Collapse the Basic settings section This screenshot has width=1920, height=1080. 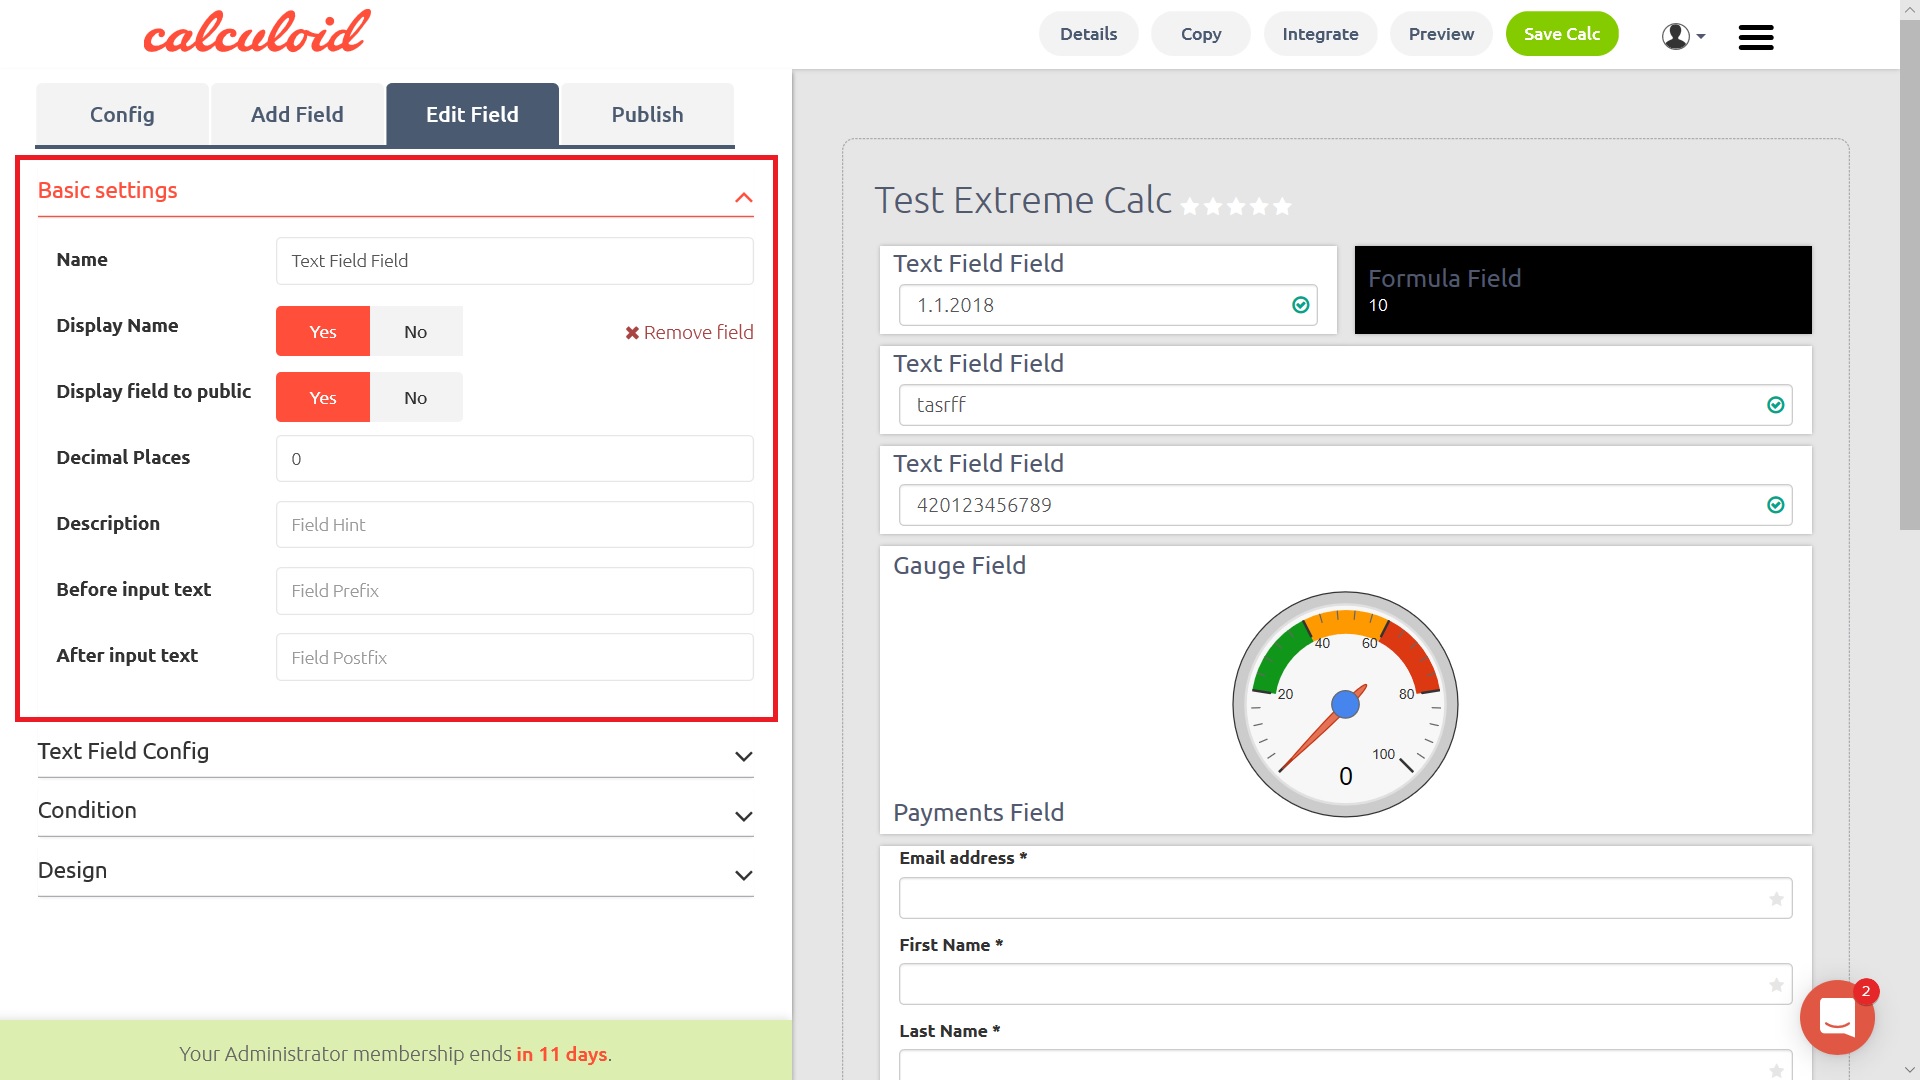[x=743, y=197]
